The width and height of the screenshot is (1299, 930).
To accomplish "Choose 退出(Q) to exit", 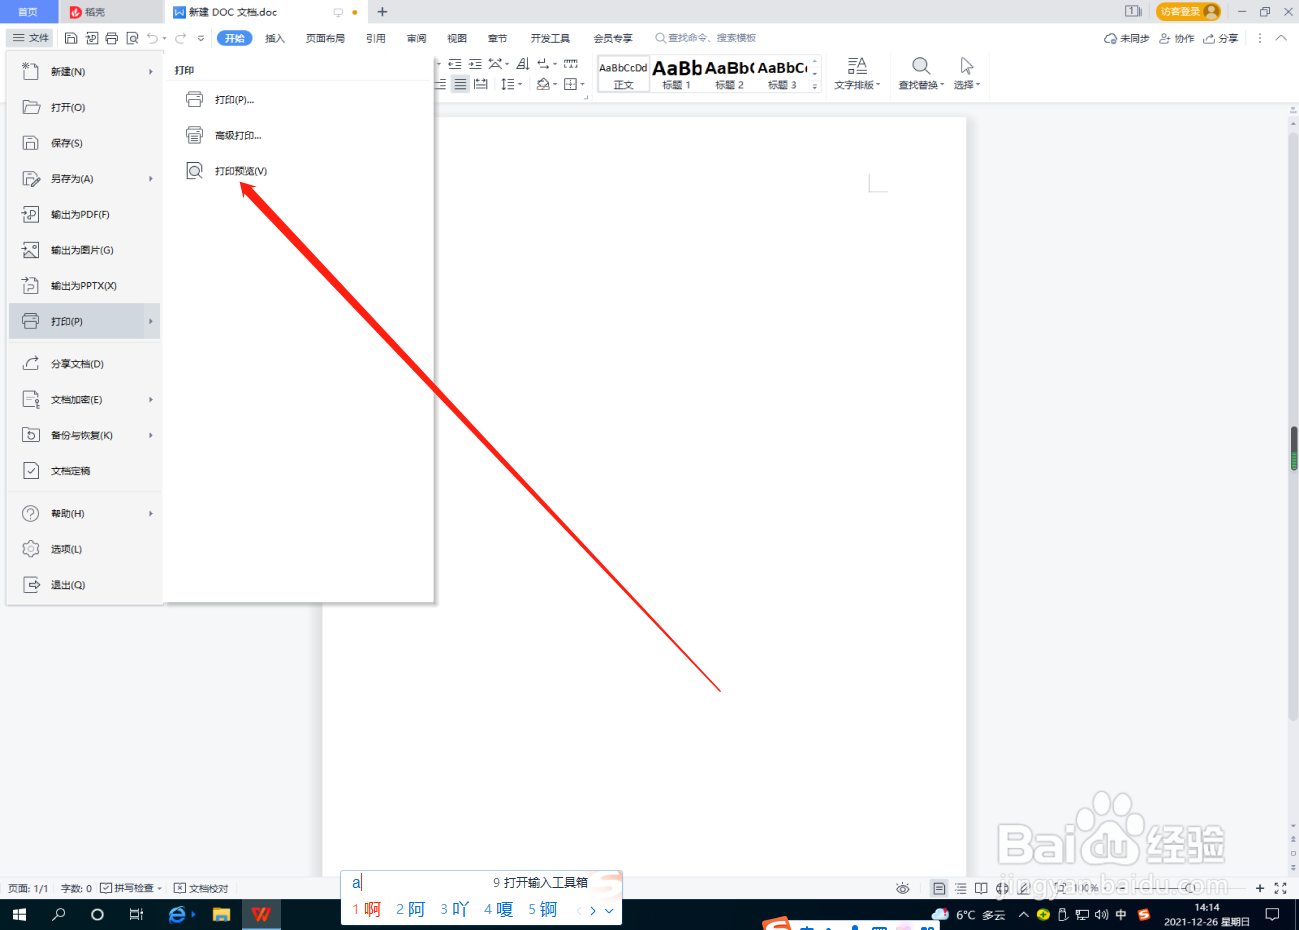I will pos(84,585).
